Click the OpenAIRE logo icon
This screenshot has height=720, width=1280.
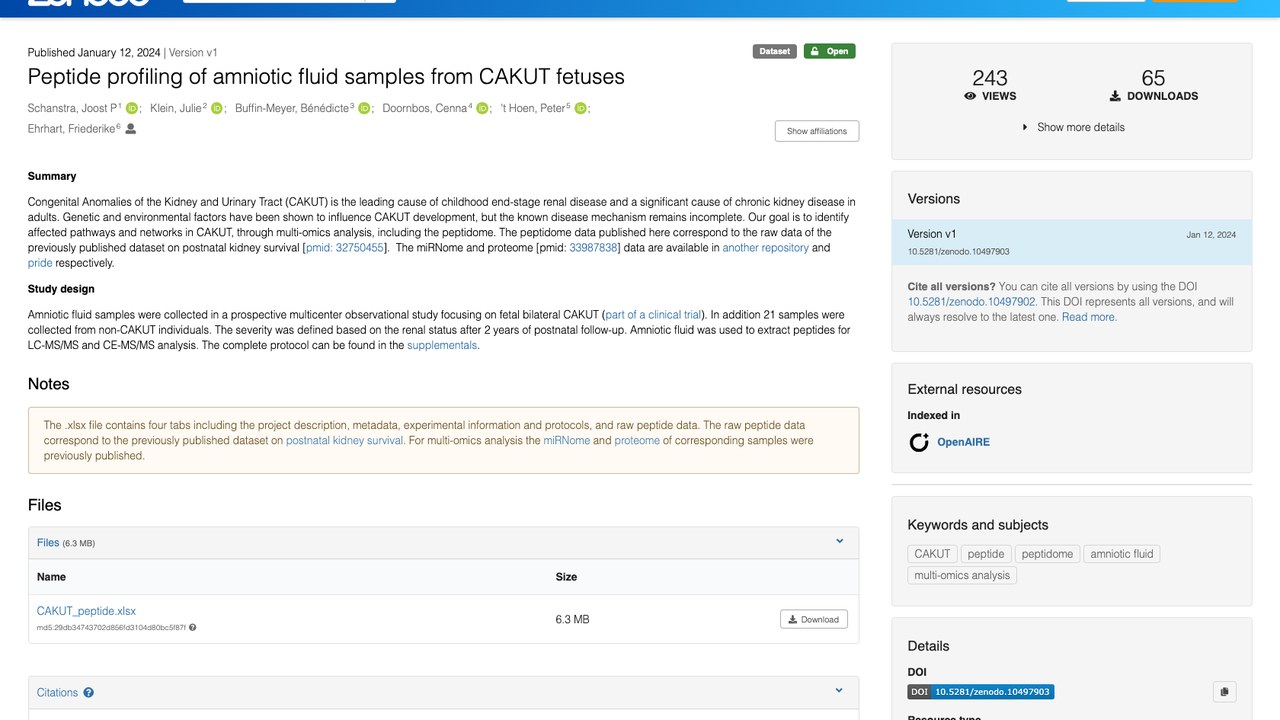(919, 442)
